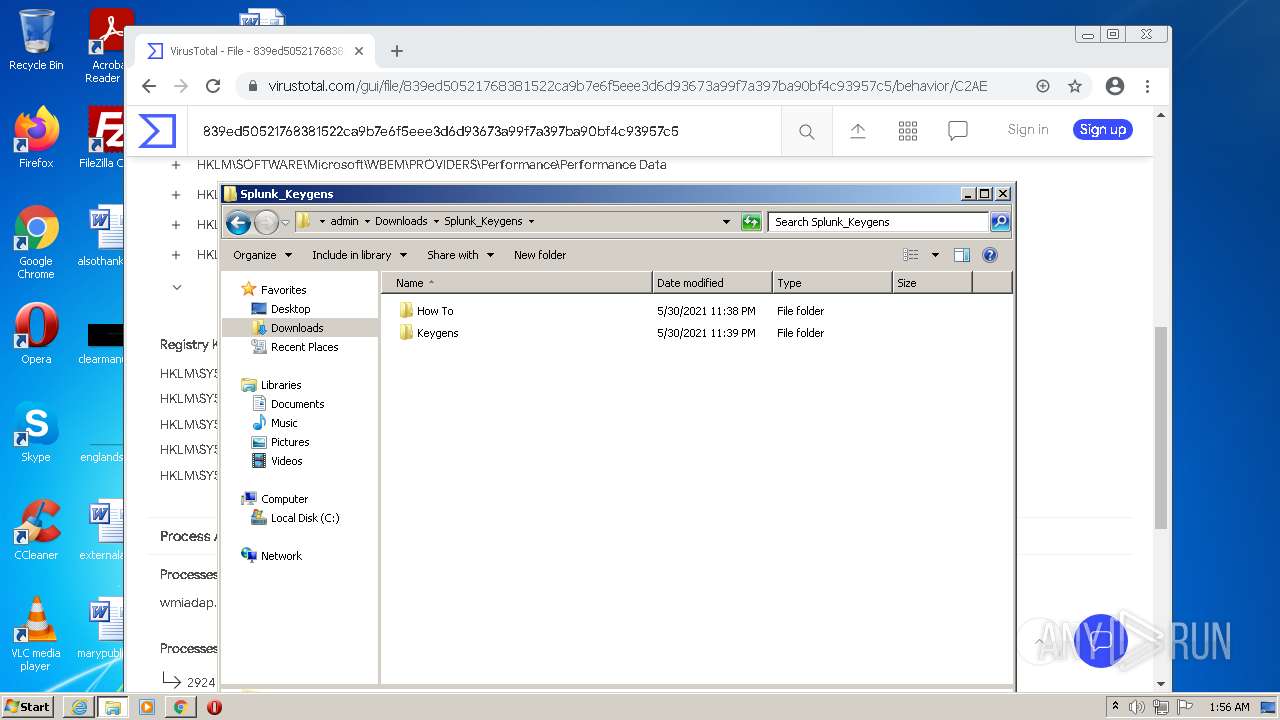Expand recent pages dropdown beside Forward
Viewport: 1280px width, 720px height.
[x=285, y=222]
